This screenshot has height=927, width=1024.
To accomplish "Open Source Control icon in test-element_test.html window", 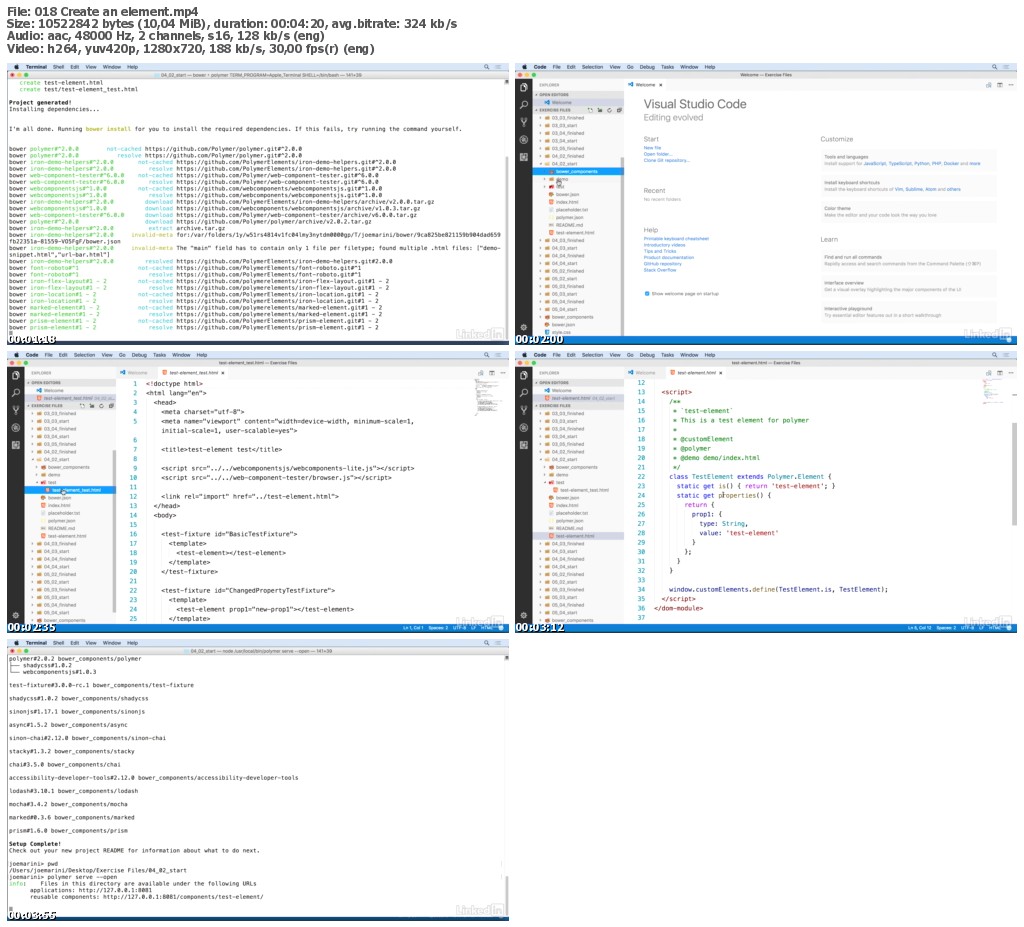I will [x=16, y=410].
